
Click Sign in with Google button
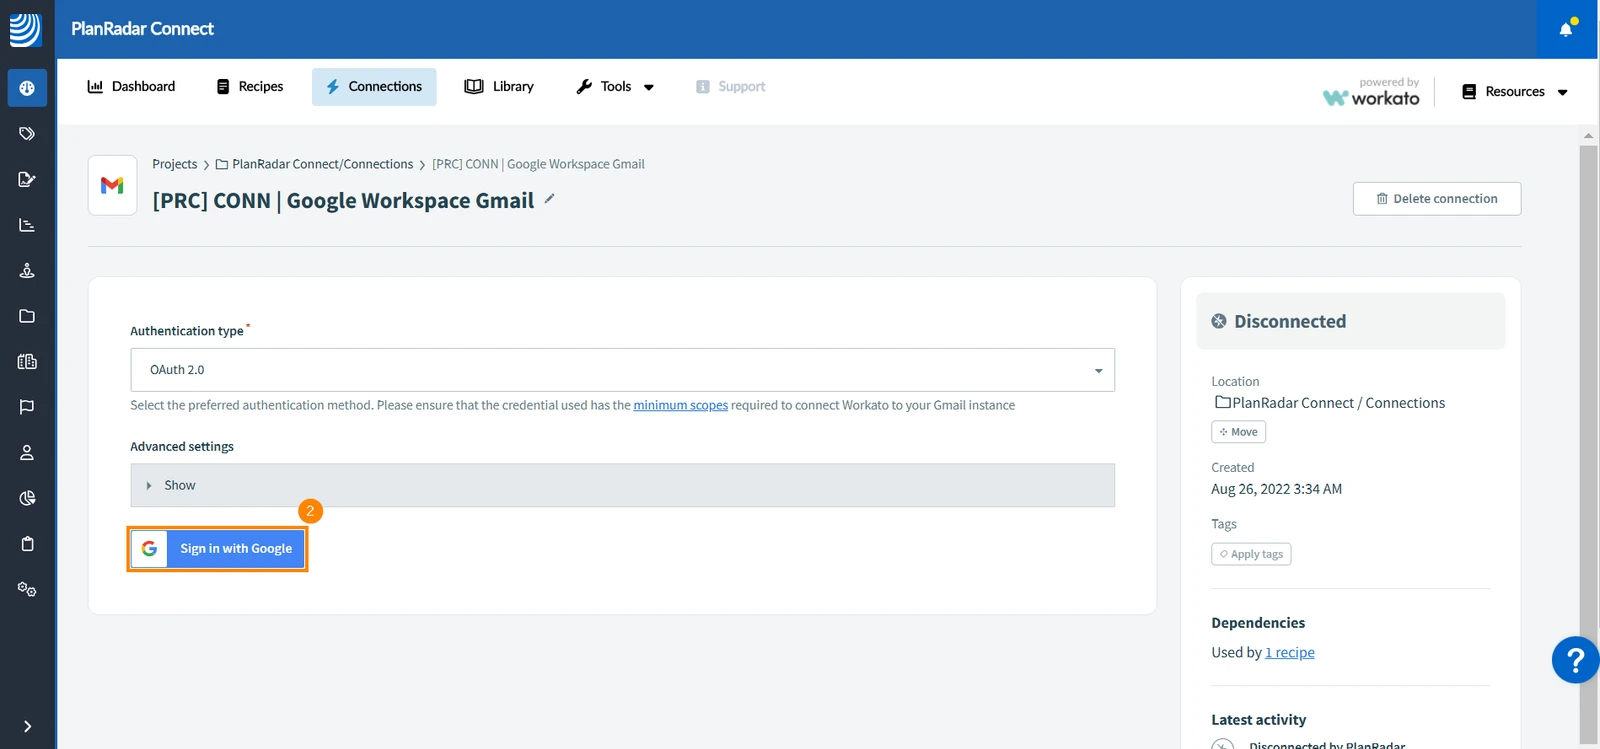218,549
